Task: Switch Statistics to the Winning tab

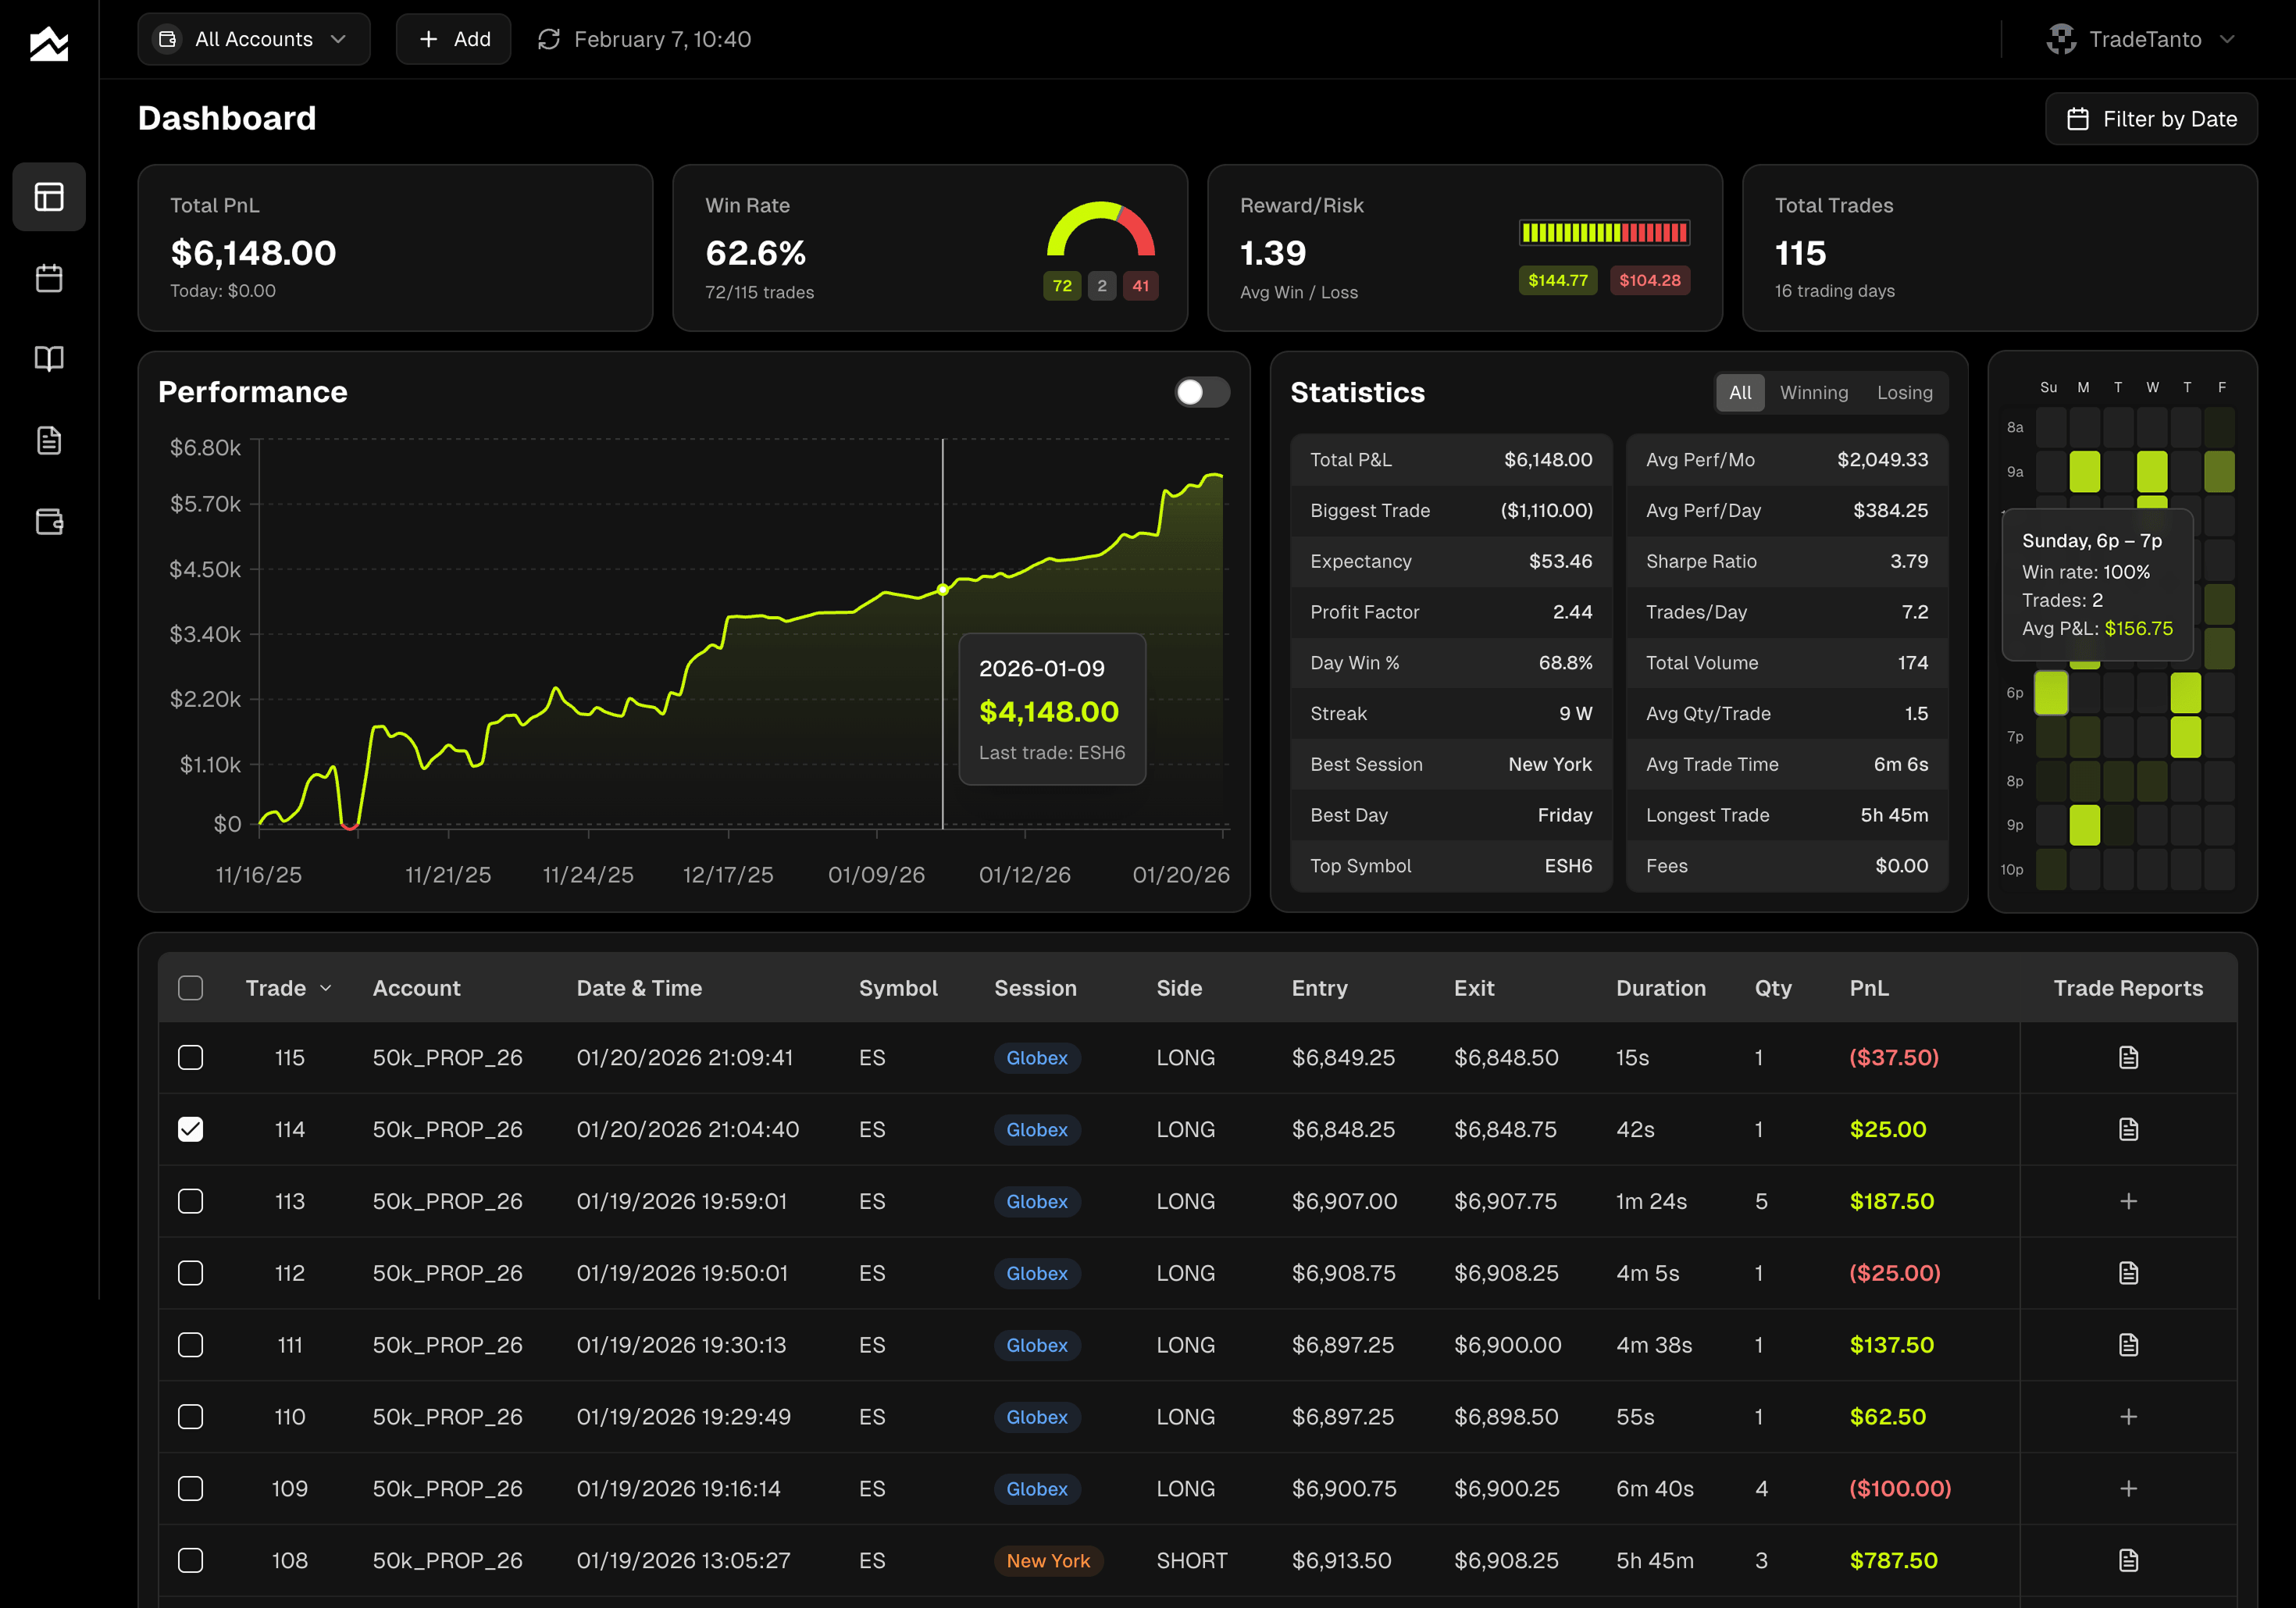Action: pyautogui.click(x=1814, y=392)
